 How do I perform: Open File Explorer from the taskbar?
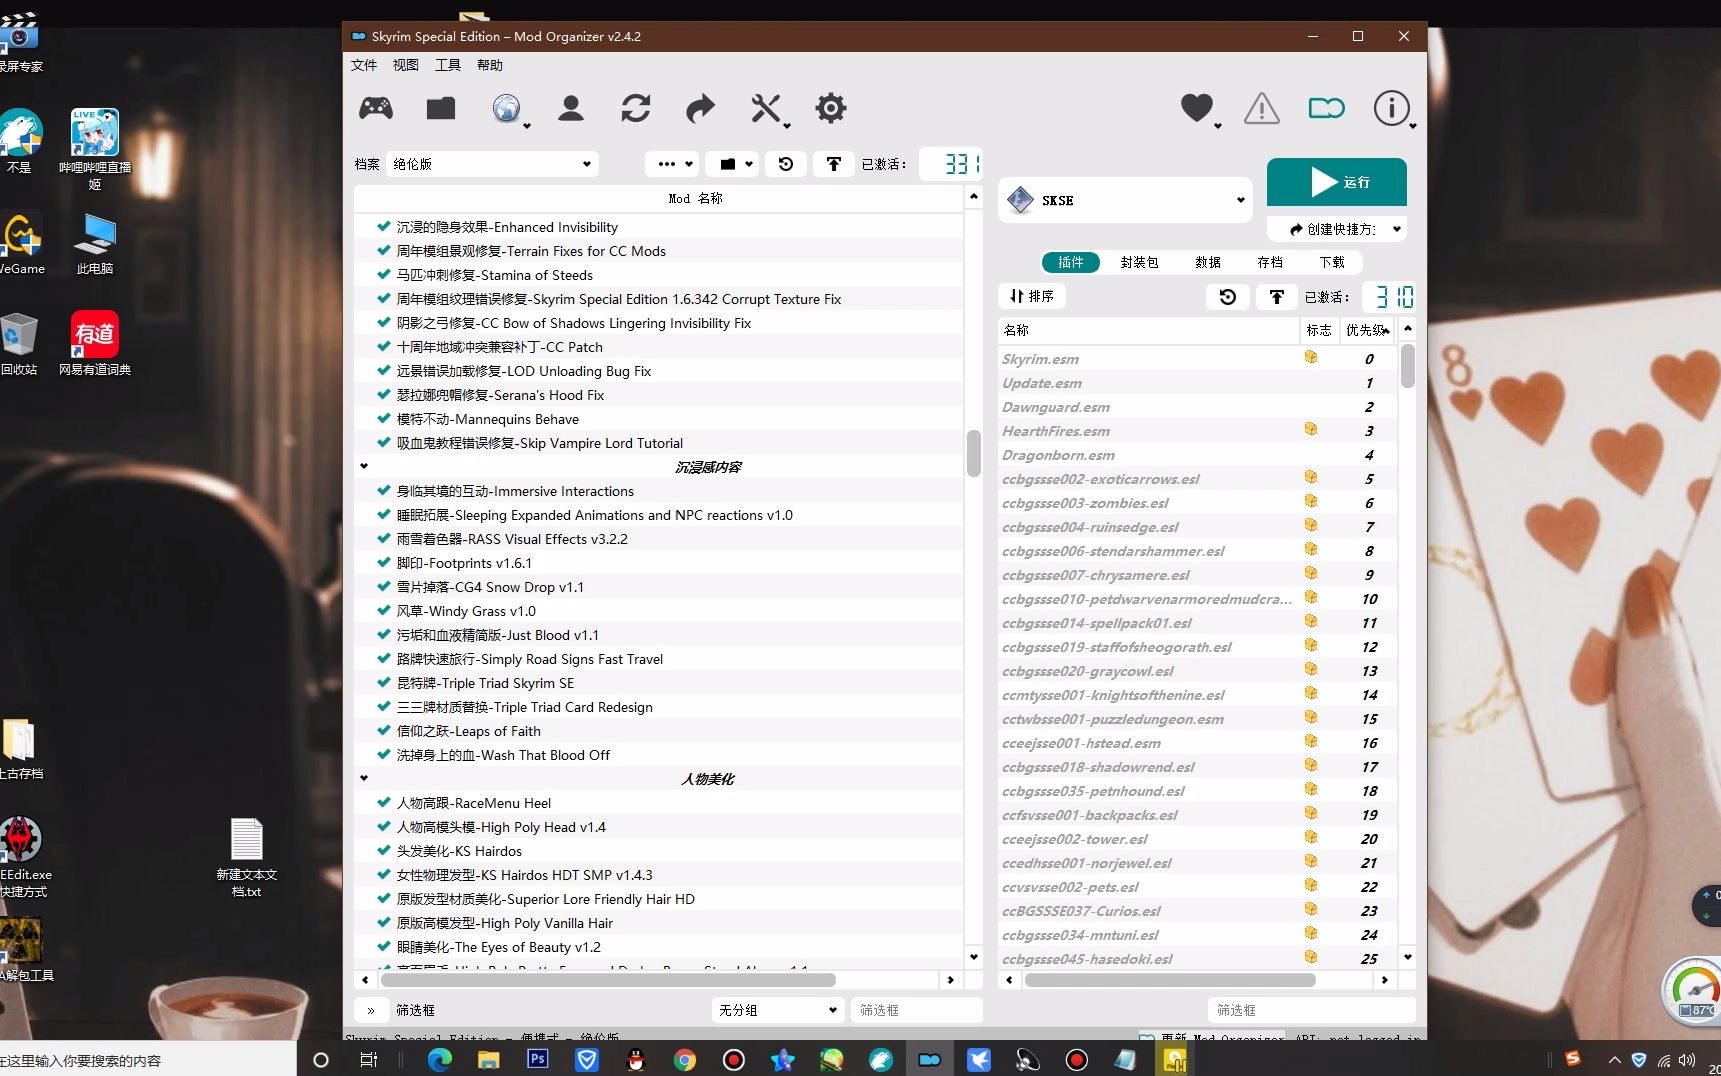[x=489, y=1060]
